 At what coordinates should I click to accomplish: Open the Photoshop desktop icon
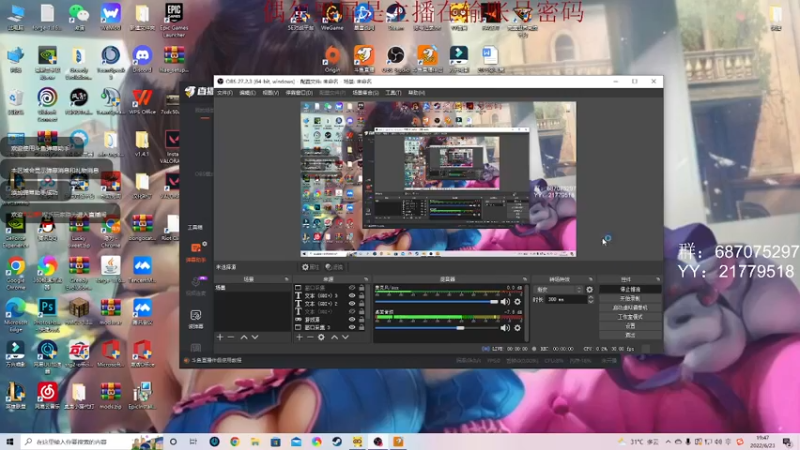47,312
